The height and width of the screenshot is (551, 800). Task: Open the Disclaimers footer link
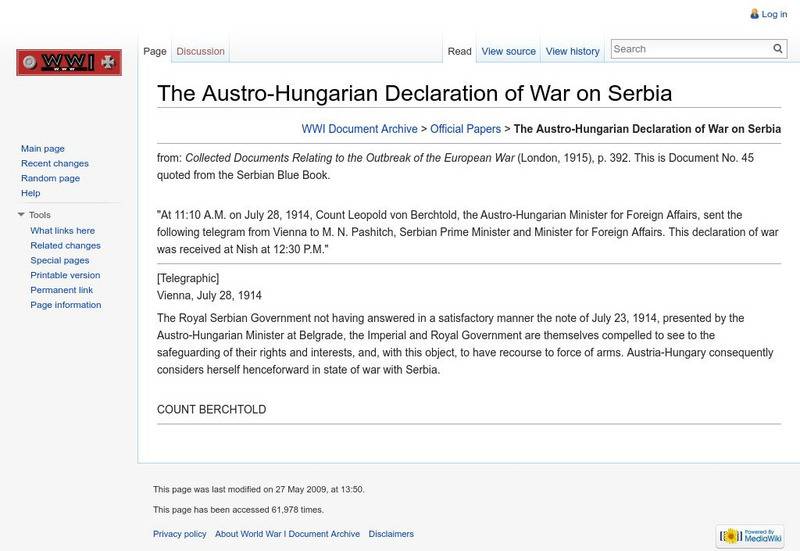click(x=391, y=534)
